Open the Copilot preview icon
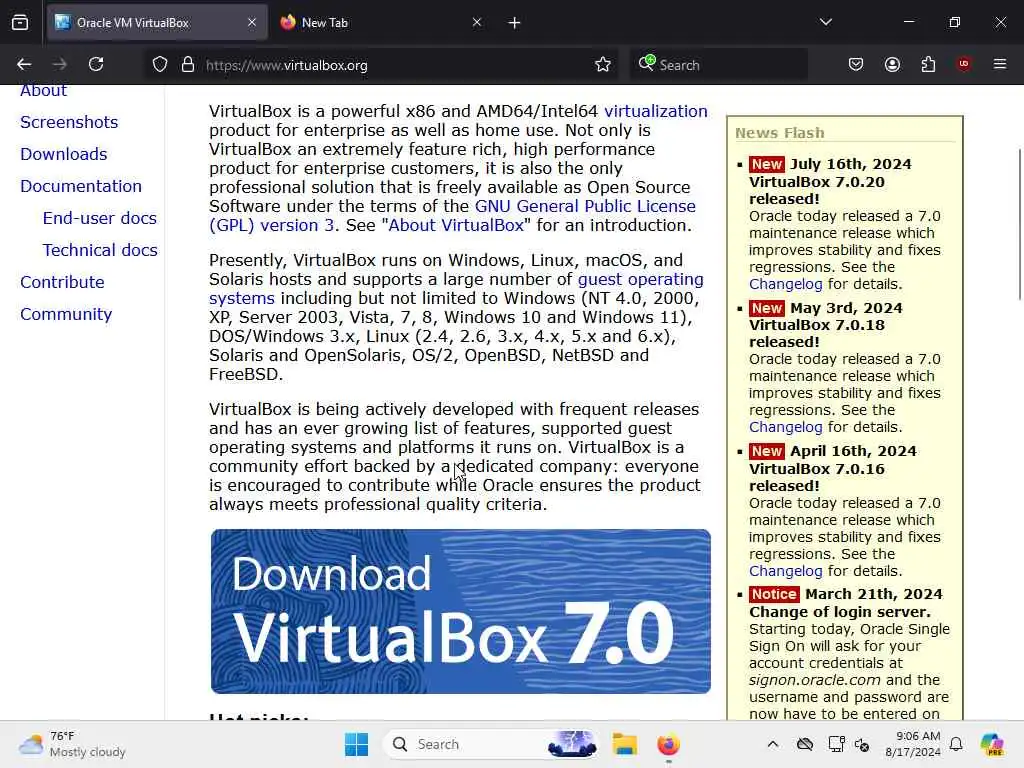1024x768 pixels. (993, 744)
